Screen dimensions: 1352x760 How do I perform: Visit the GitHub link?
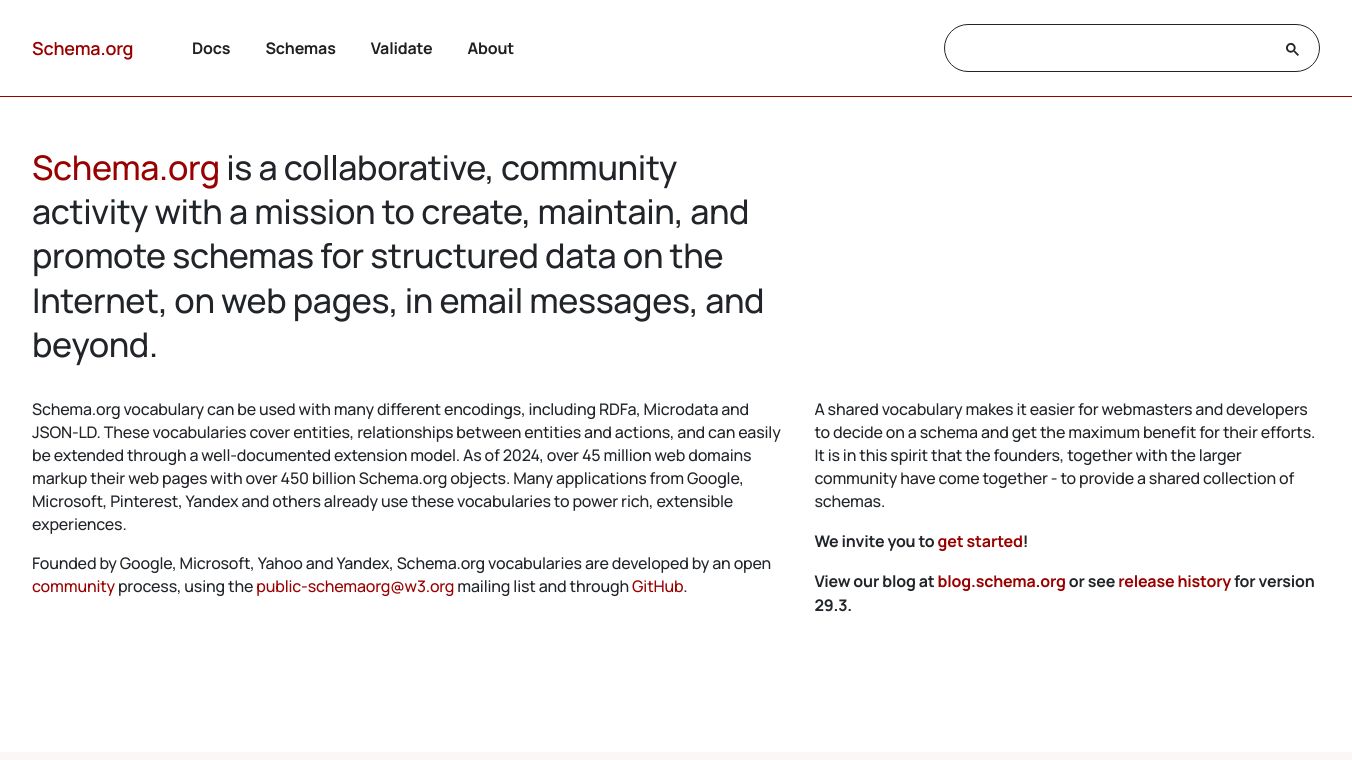[x=658, y=587]
